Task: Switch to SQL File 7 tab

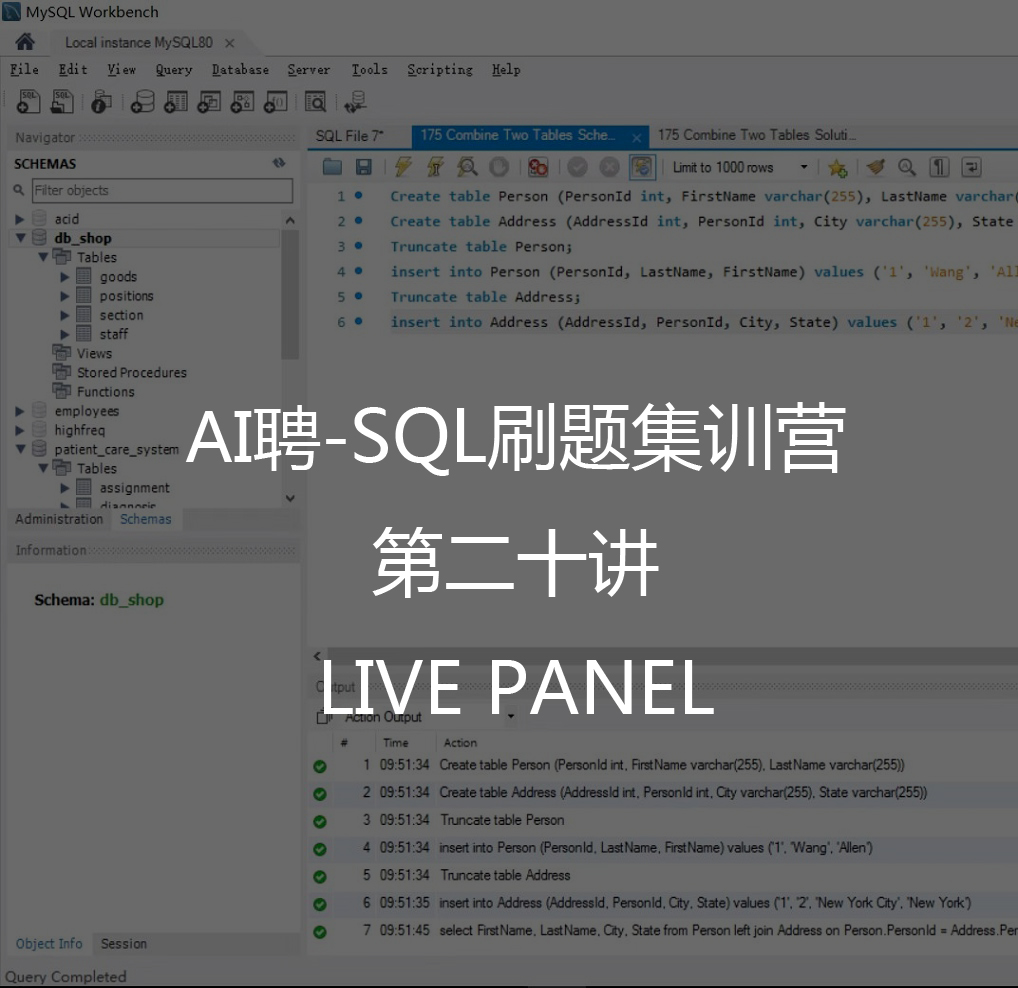Action: click(x=349, y=136)
